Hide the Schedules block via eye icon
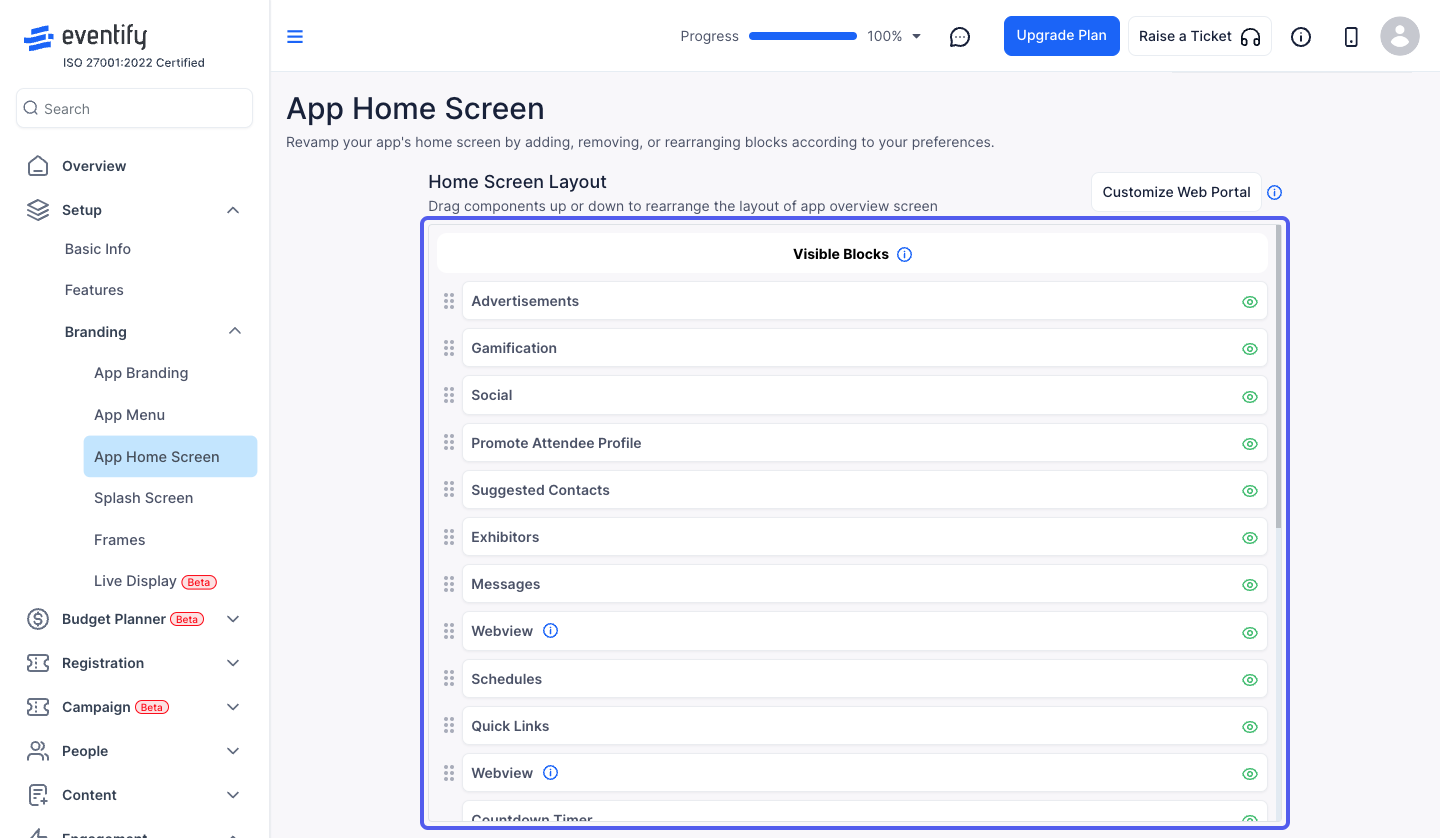This screenshot has height=838, width=1440. point(1249,680)
